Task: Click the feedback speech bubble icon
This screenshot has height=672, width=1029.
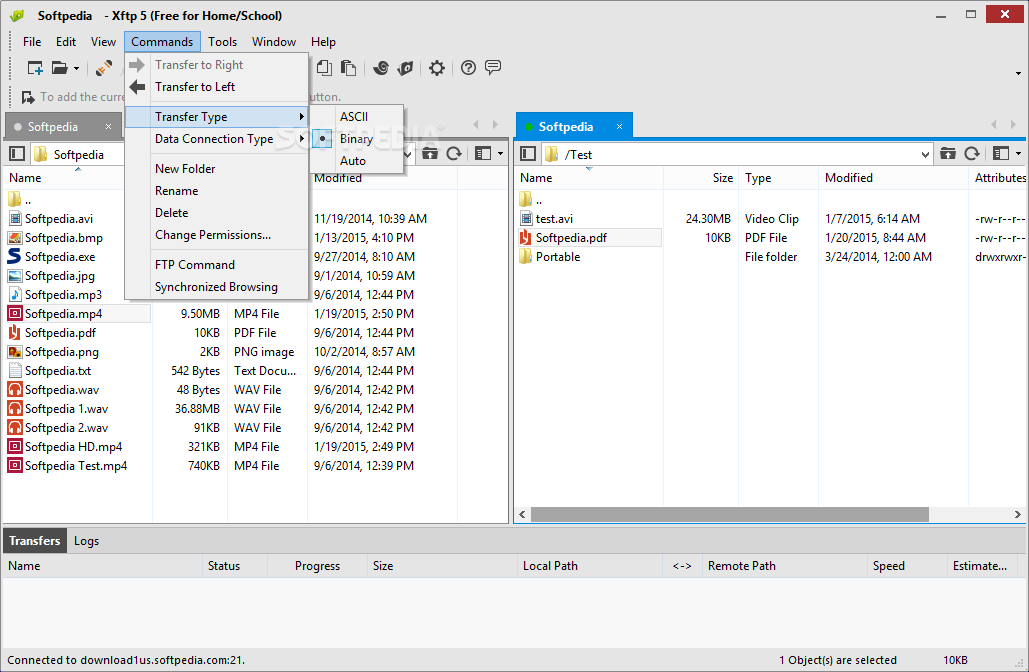Action: [x=493, y=67]
